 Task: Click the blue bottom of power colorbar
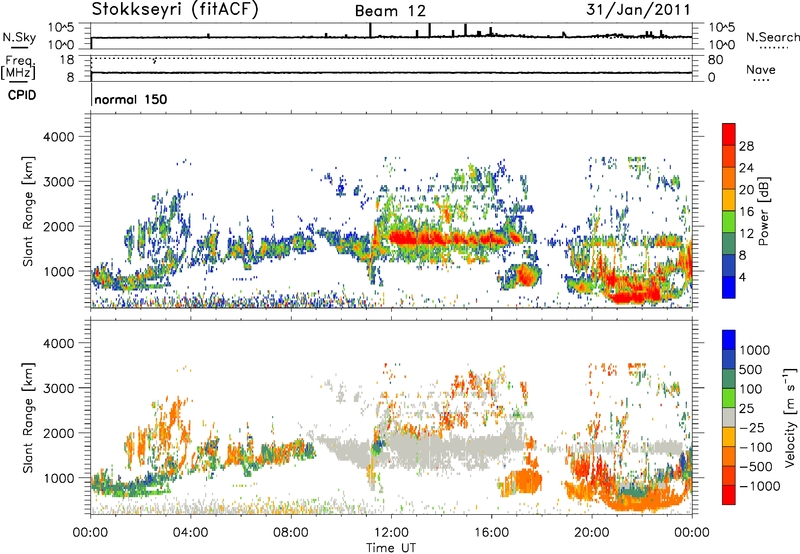(729, 287)
